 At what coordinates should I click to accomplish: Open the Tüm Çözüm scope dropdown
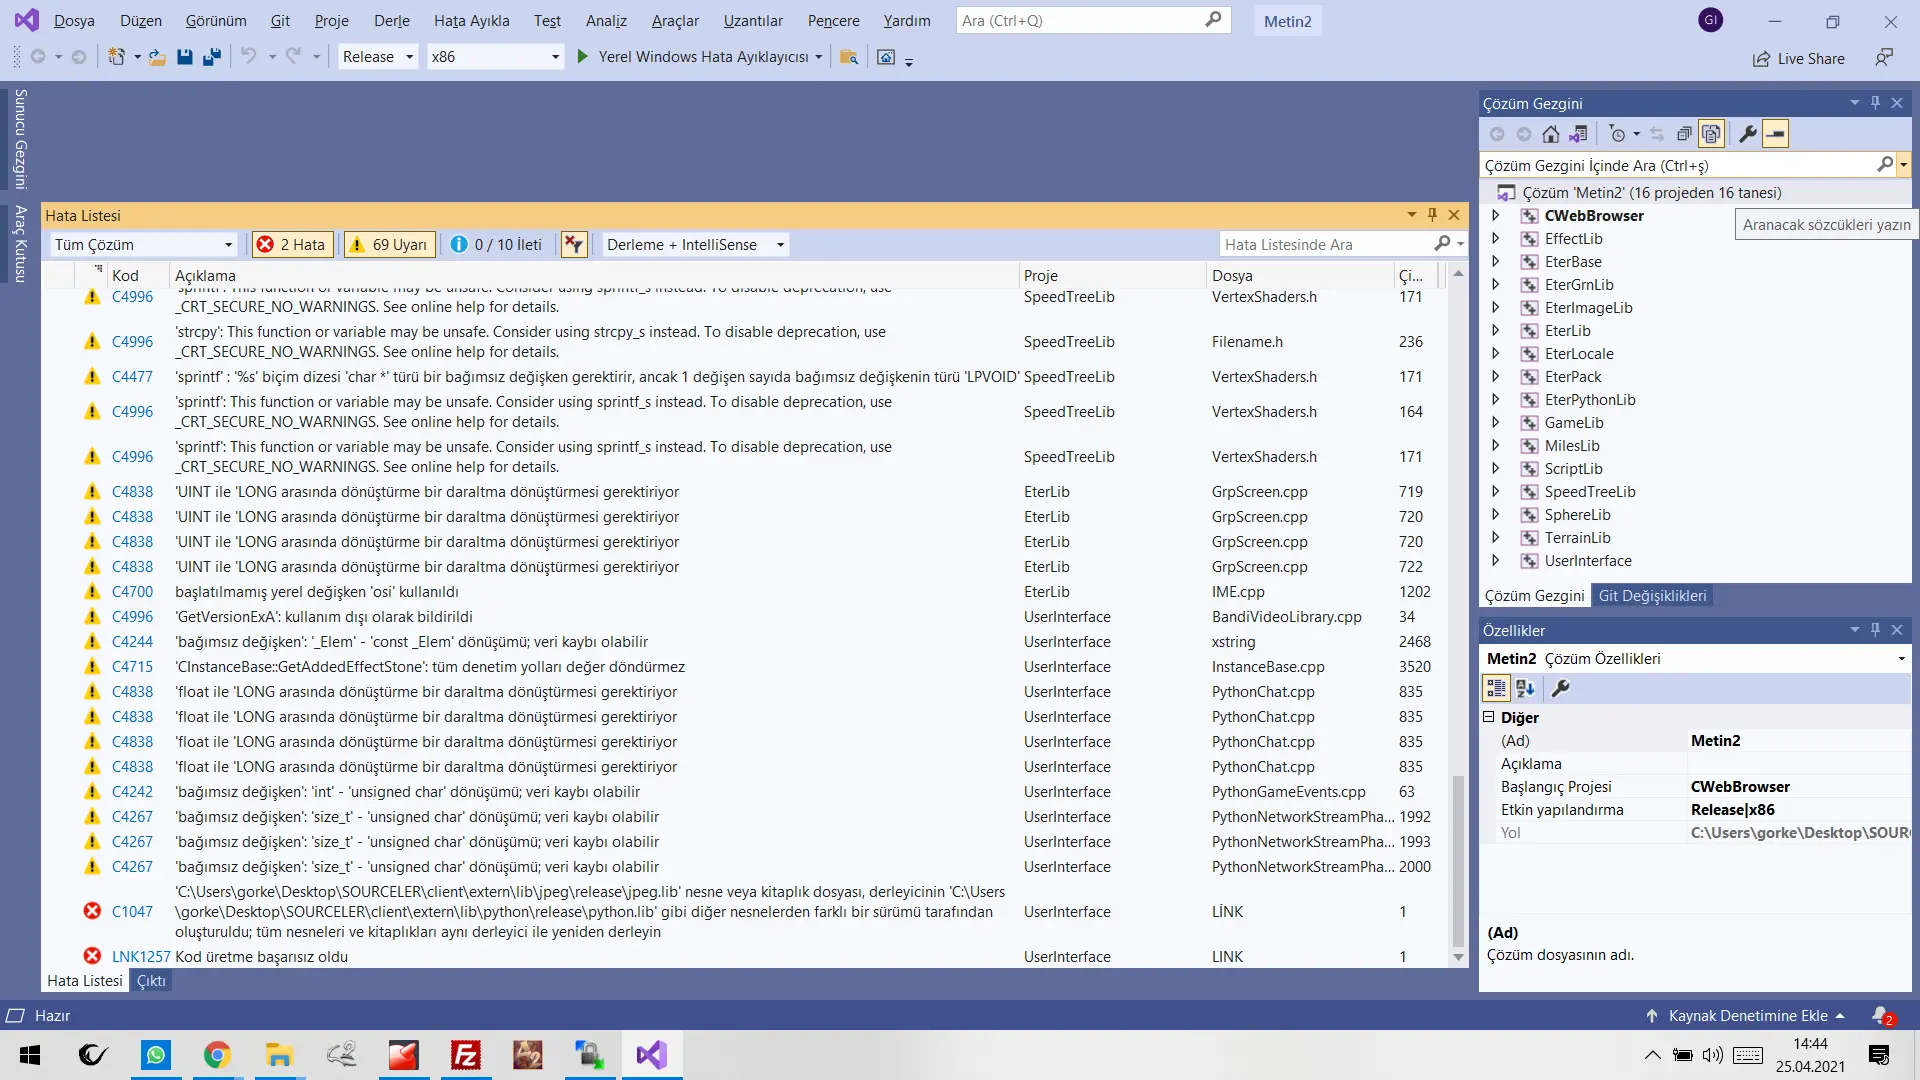[x=143, y=245]
